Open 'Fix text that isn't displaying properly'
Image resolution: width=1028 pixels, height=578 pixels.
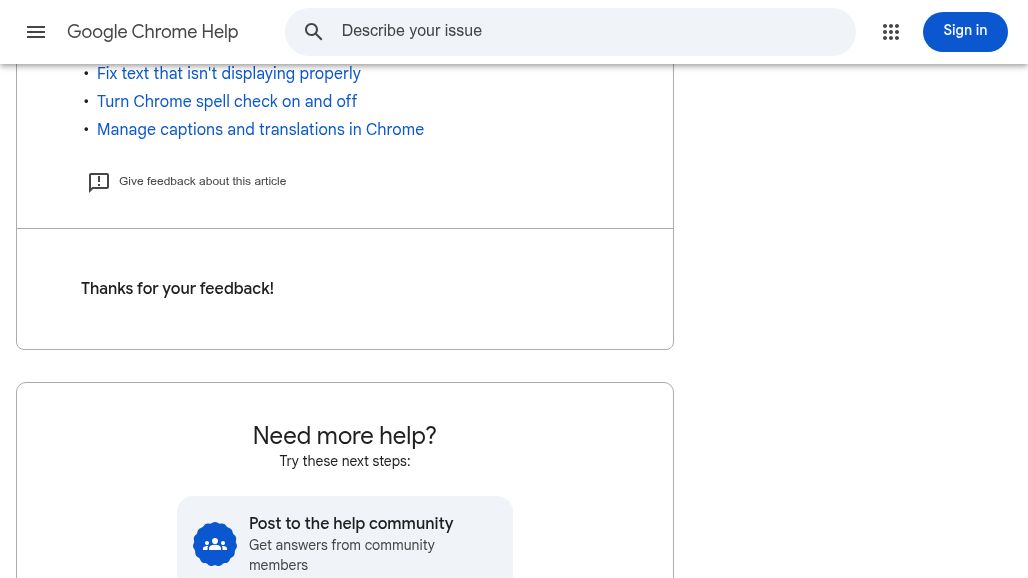click(x=229, y=74)
